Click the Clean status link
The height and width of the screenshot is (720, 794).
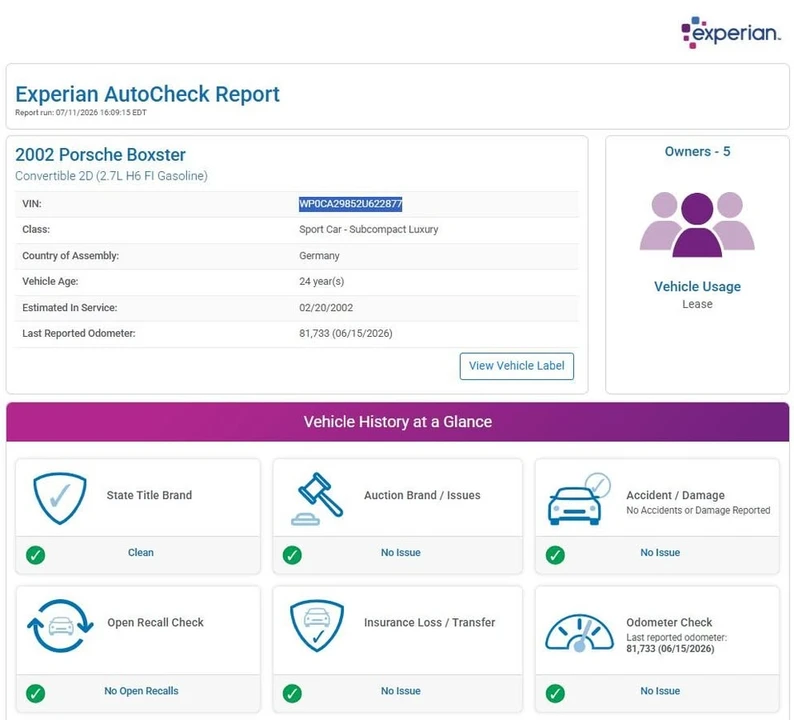coord(141,552)
